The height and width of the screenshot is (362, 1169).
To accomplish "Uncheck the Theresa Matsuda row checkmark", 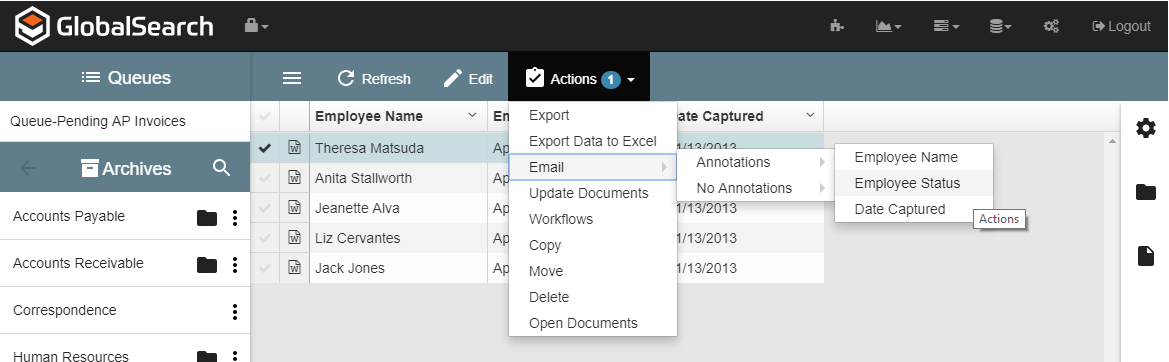I will (264, 148).
